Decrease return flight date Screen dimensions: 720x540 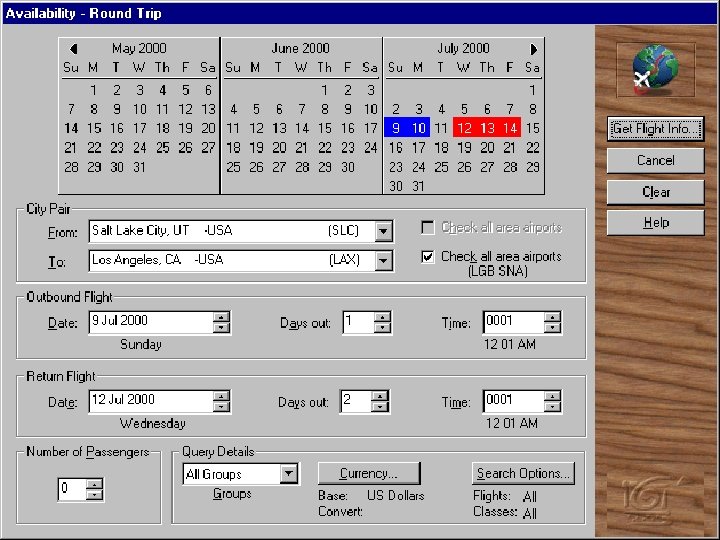point(221,406)
